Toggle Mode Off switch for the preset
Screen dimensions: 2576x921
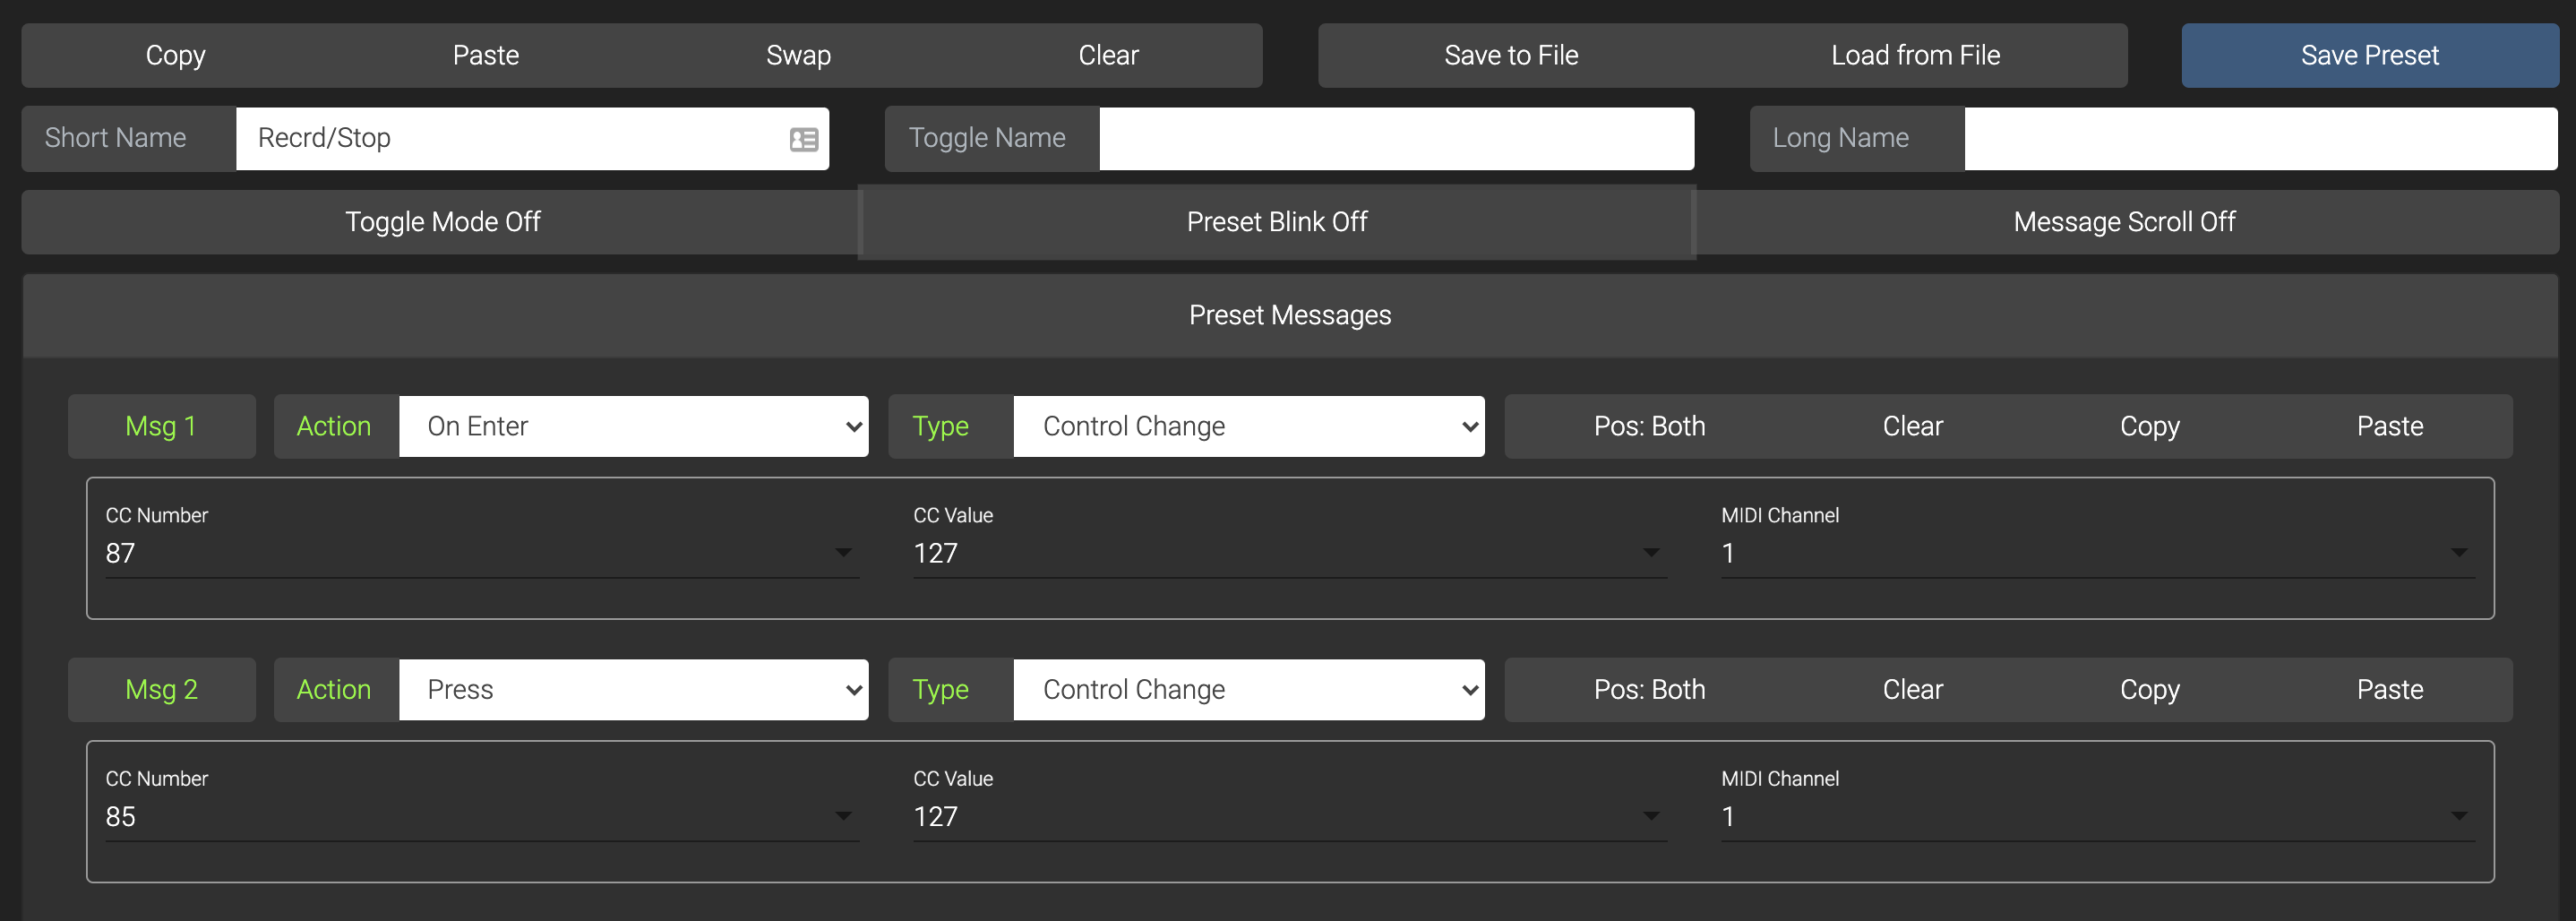coord(442,222)
